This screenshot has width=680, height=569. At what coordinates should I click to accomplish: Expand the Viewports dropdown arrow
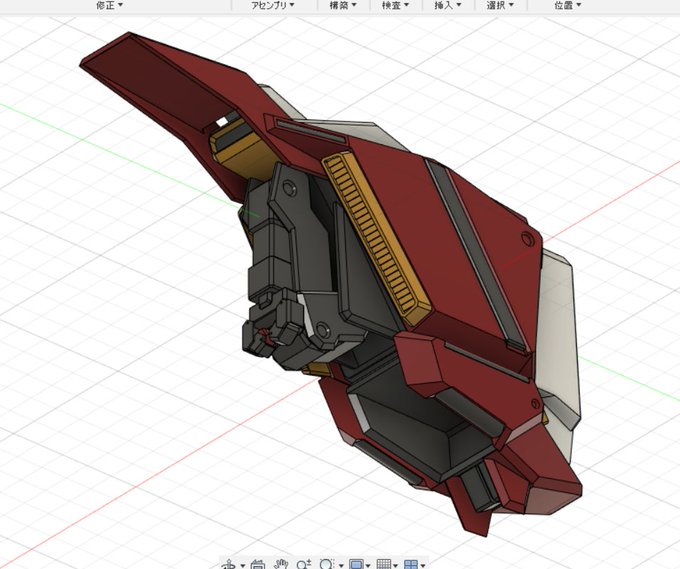423,566
